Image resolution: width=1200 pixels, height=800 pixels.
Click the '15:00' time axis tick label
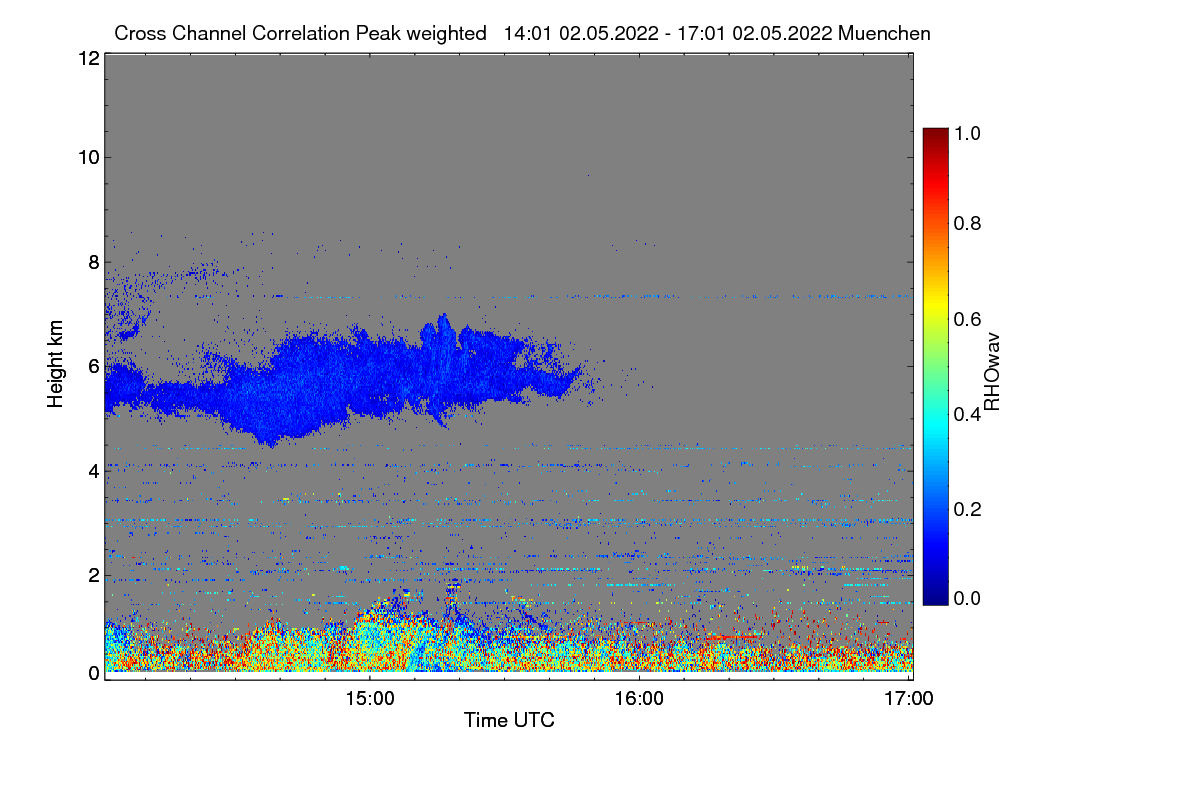pos(370,699)
